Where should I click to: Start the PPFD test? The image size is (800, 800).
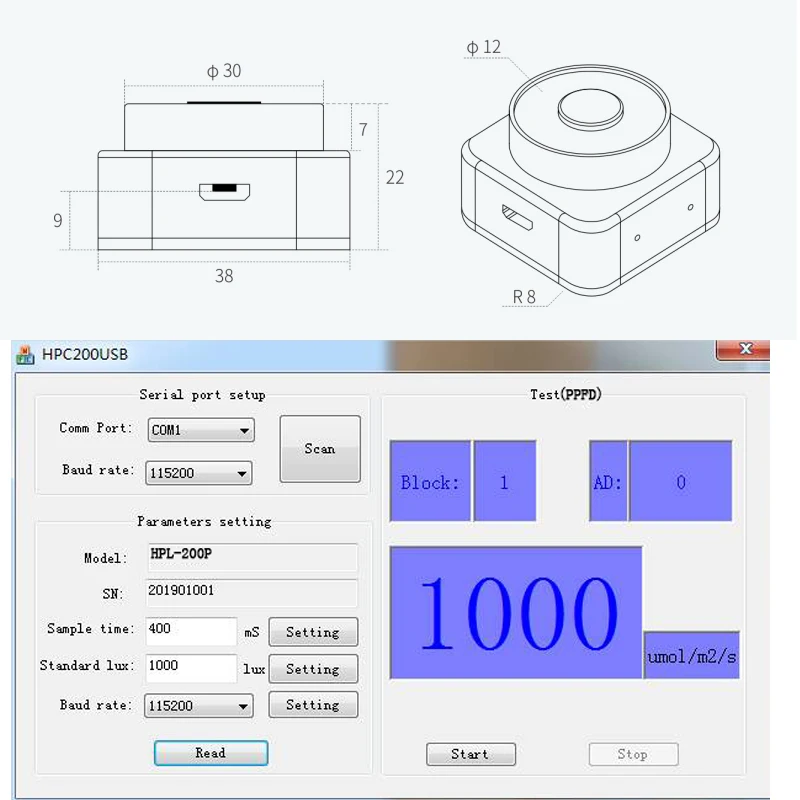click(471, 754)
